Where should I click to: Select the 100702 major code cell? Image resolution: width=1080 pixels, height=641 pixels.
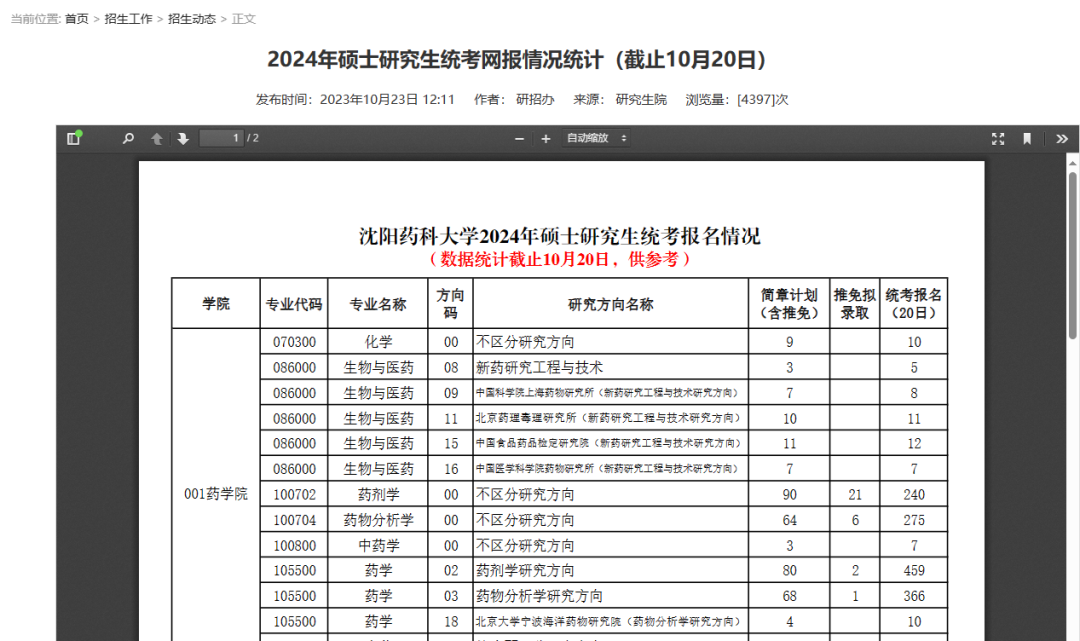294,494
